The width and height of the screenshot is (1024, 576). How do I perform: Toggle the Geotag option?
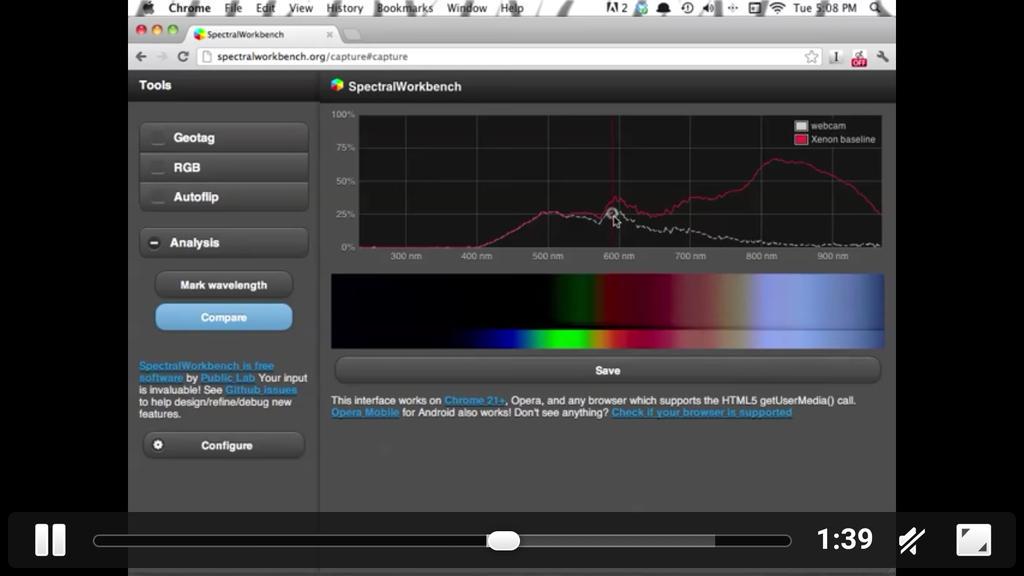(x=223, y=138)
